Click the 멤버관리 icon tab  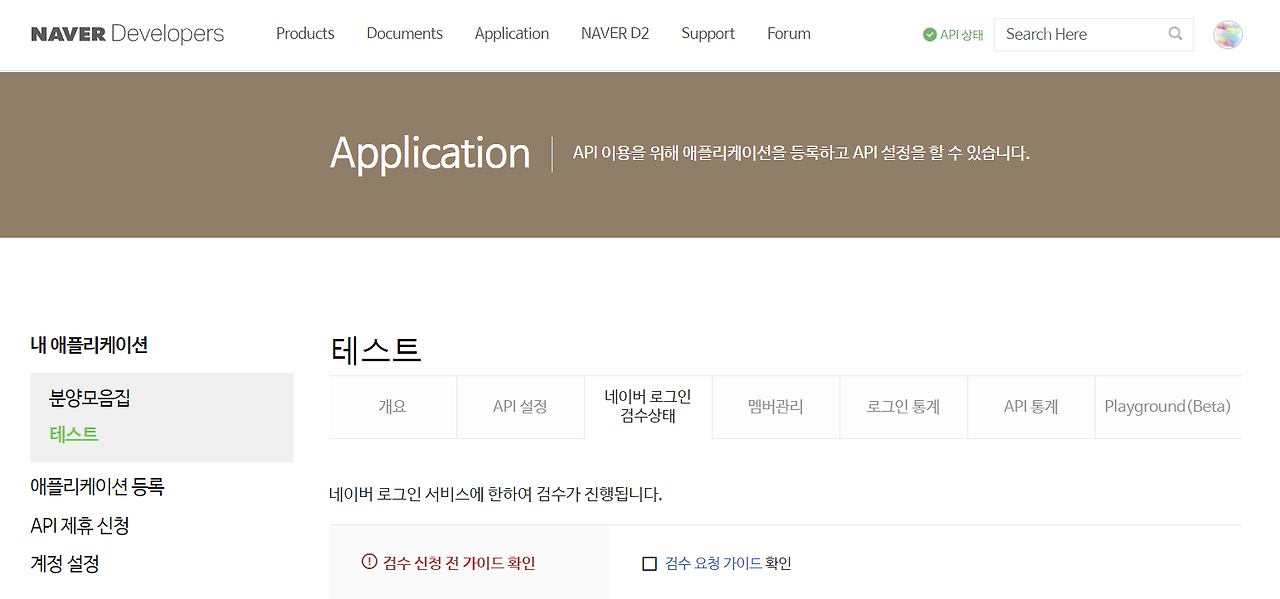click(775, 406)
